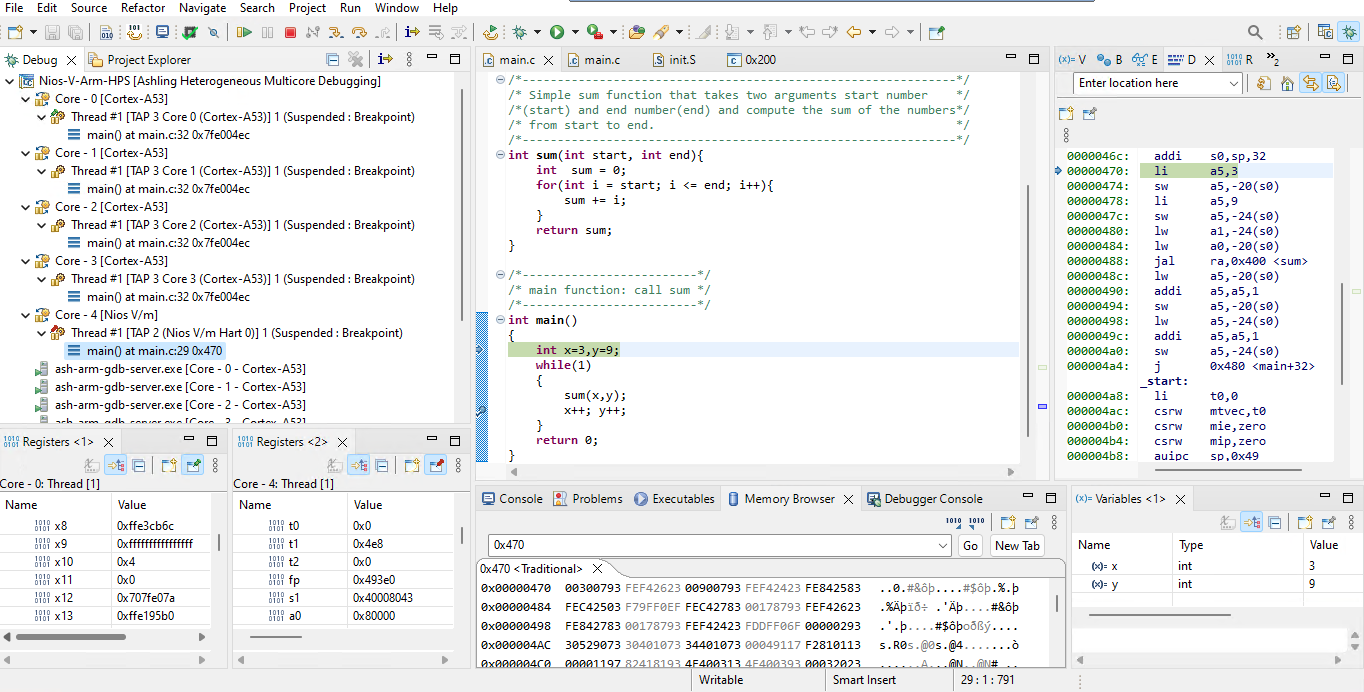Collapse the Core - 0 [Cortex-A53] node
Viewport: 1364px width, 692px height.
(25, 99)
